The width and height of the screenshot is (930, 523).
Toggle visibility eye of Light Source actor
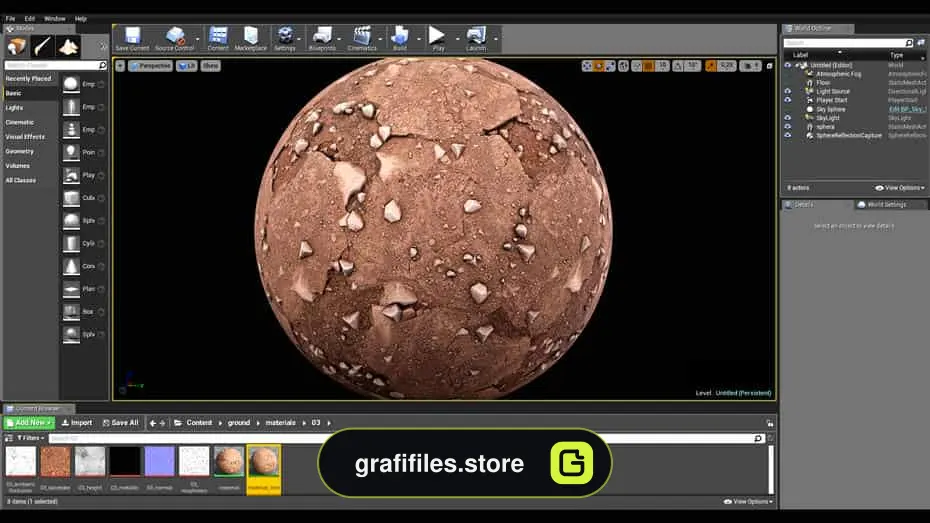tap(788, 91)
